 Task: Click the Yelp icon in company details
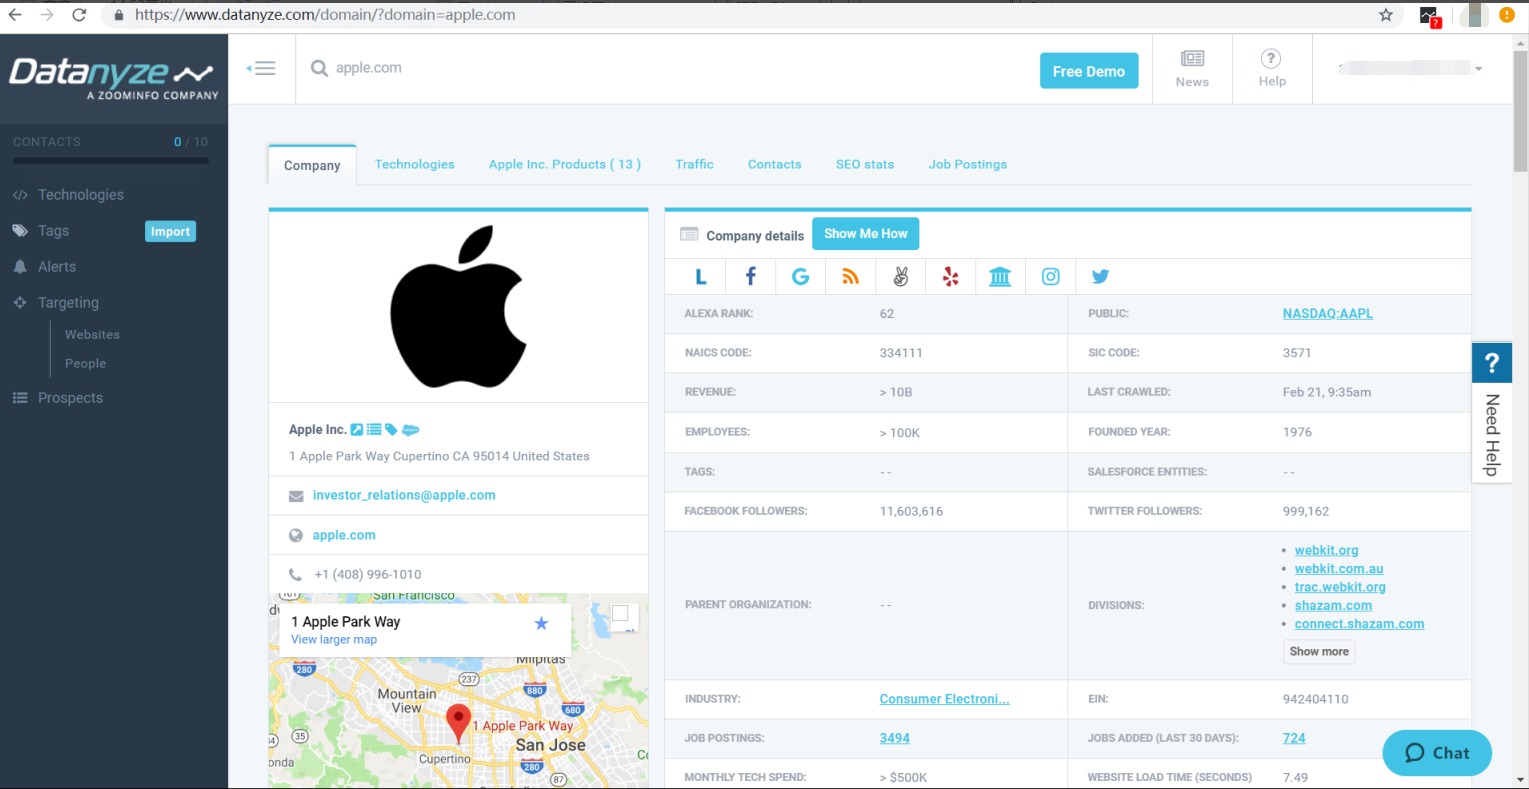950,277
